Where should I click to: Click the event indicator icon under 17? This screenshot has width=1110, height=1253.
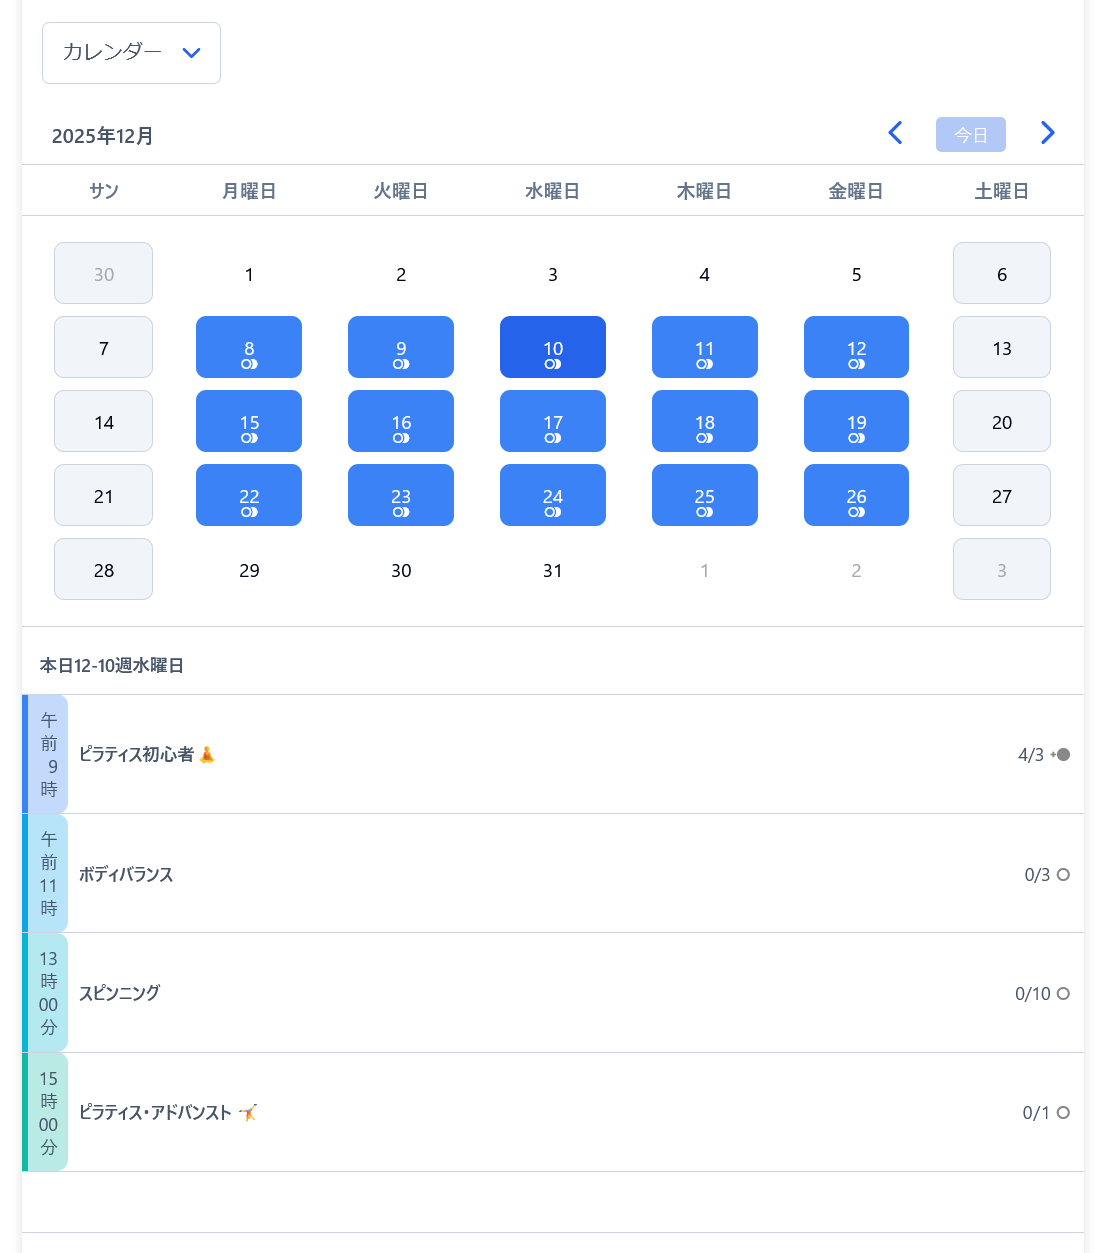click(552, 438)
